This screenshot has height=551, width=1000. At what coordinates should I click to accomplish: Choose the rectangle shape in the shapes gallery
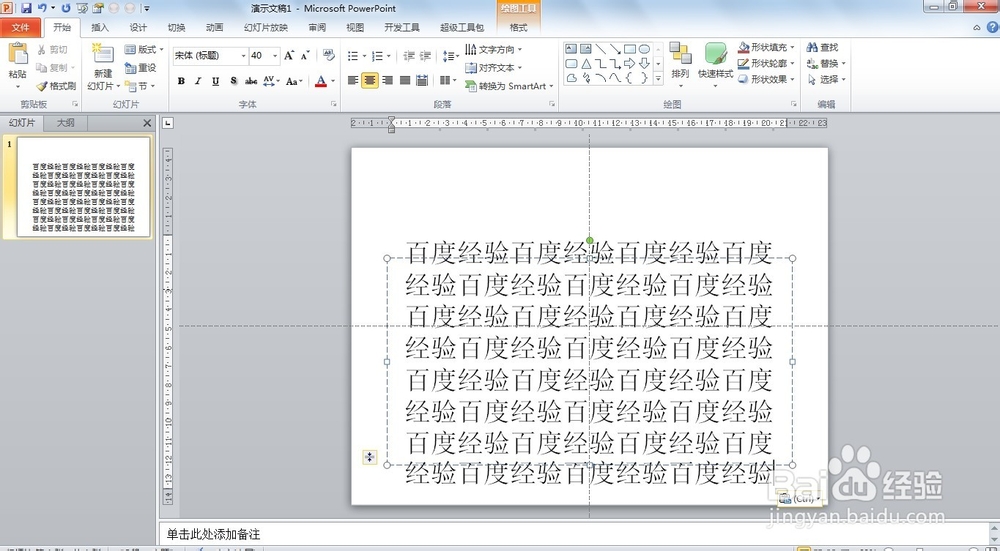629,49
